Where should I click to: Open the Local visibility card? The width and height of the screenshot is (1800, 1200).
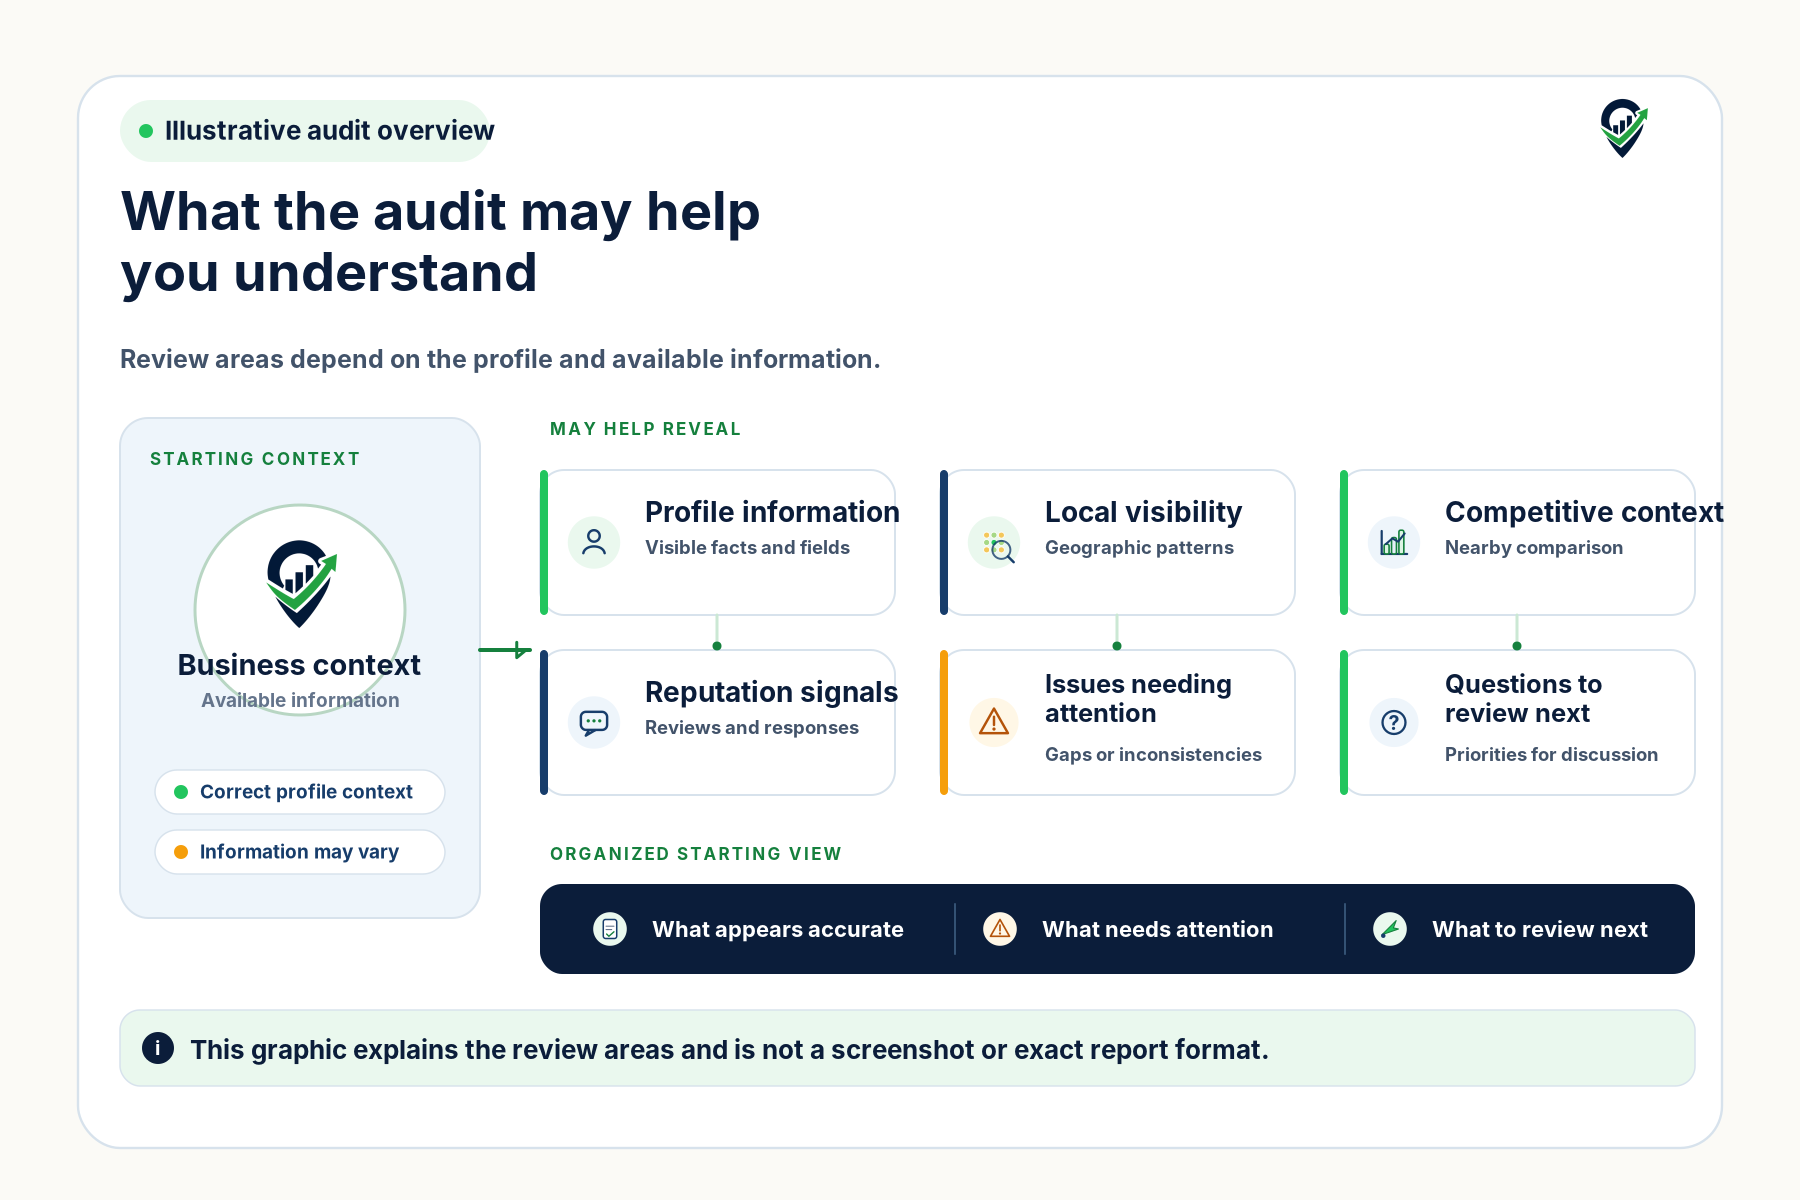1117,542
